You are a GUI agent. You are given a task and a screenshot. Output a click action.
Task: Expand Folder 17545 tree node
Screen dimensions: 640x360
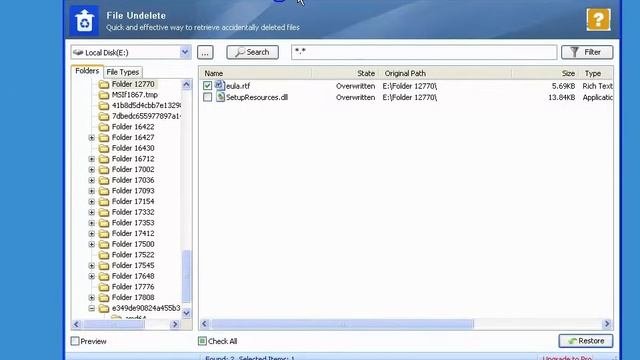[x=91, y=266]
